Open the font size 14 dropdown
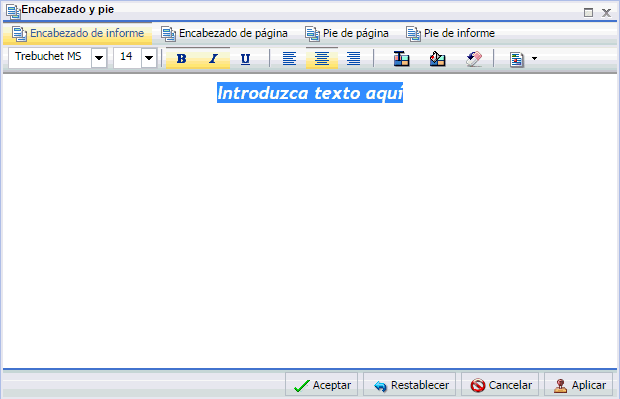This screenshot has width=620, height=399. pos(149,58)
